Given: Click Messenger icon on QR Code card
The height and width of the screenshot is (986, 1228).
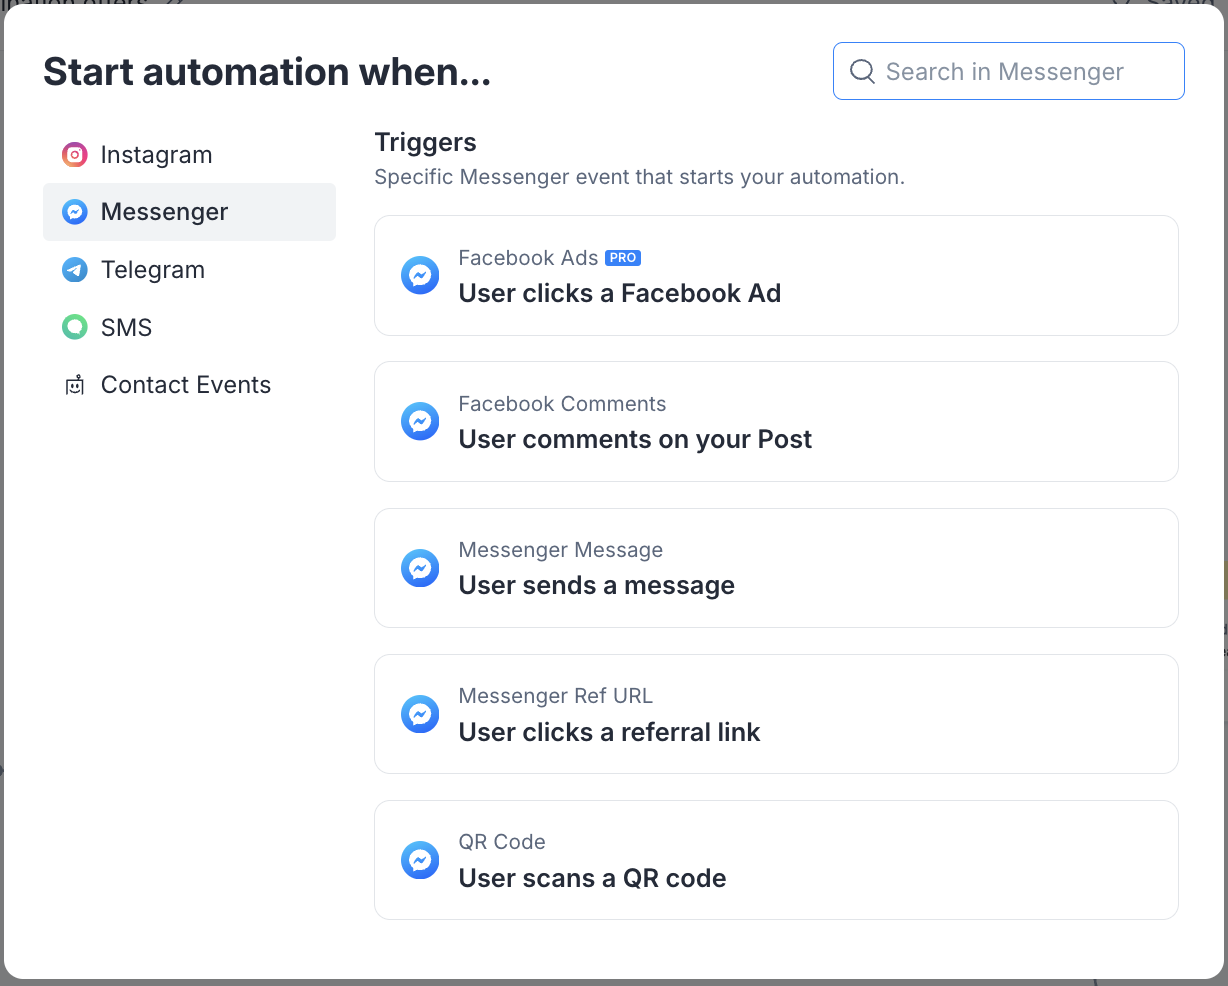Looking at the screenshot, I should [x=420, y=860].
